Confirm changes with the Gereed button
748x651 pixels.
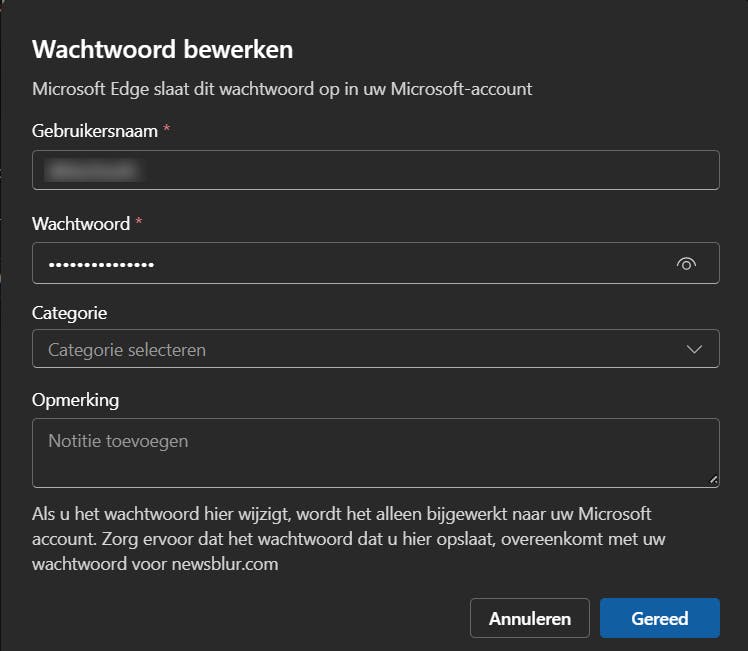coord(660,618)
